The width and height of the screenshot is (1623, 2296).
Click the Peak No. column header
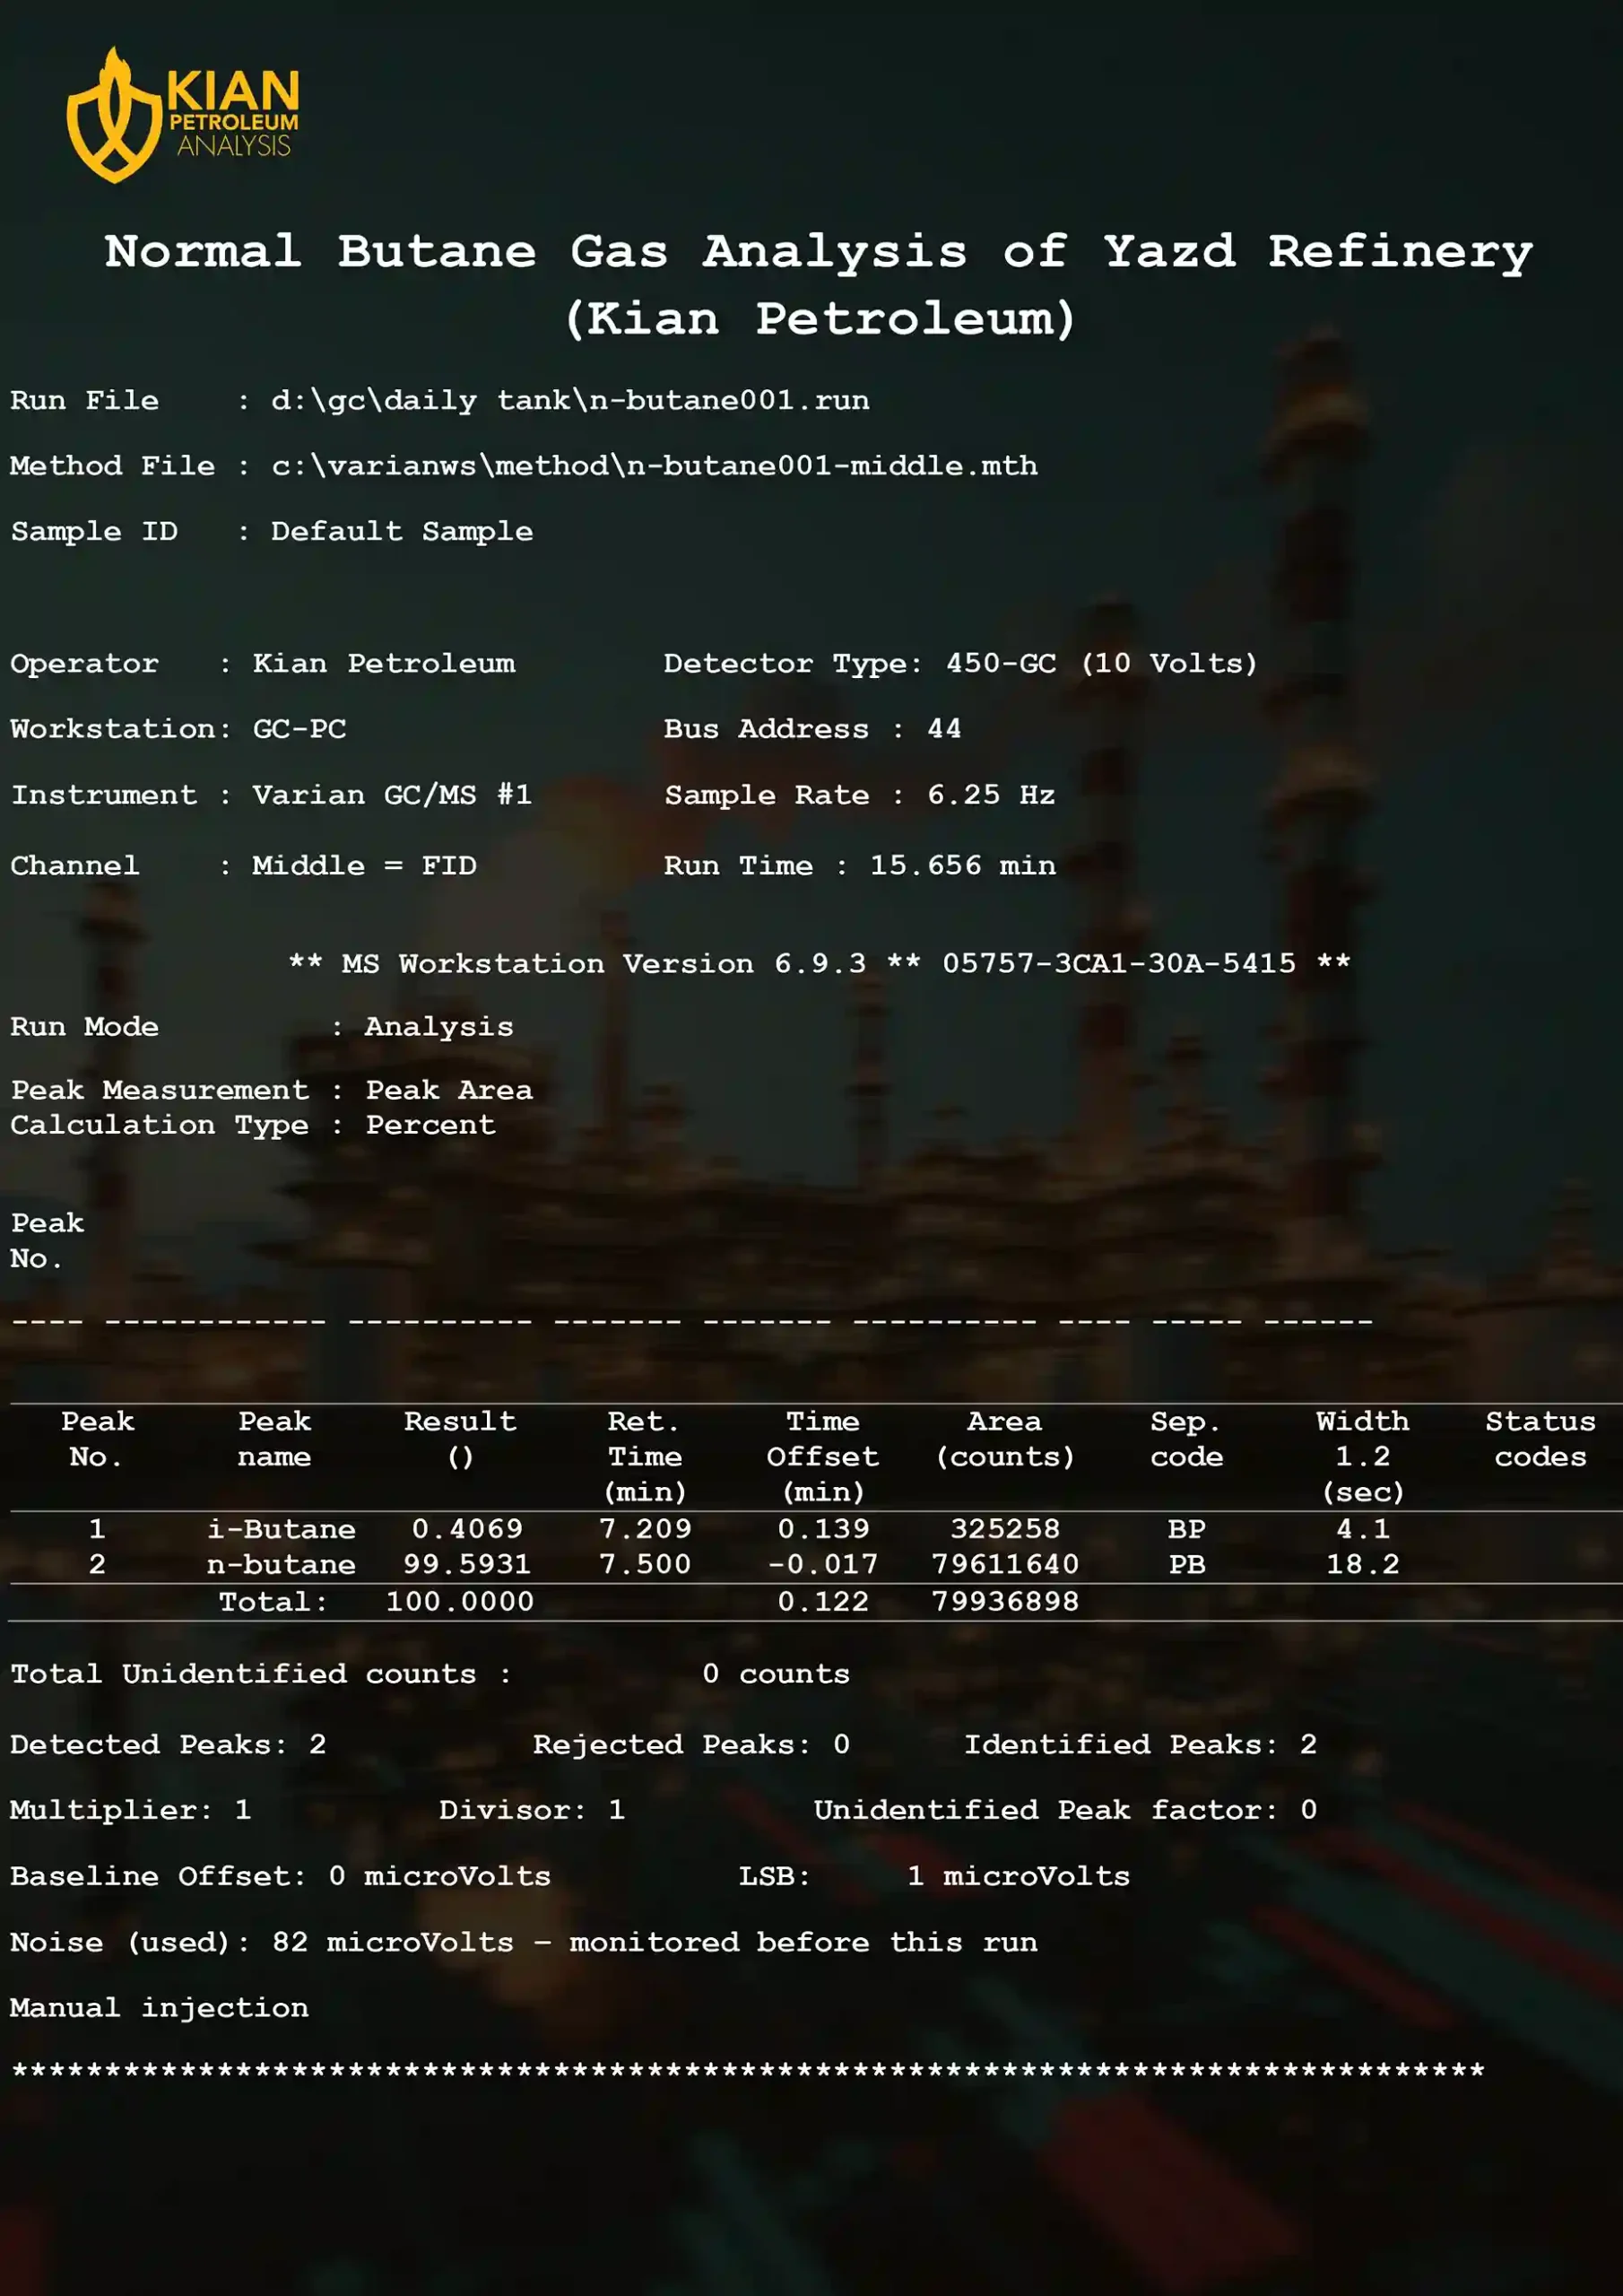(97, 1438)
